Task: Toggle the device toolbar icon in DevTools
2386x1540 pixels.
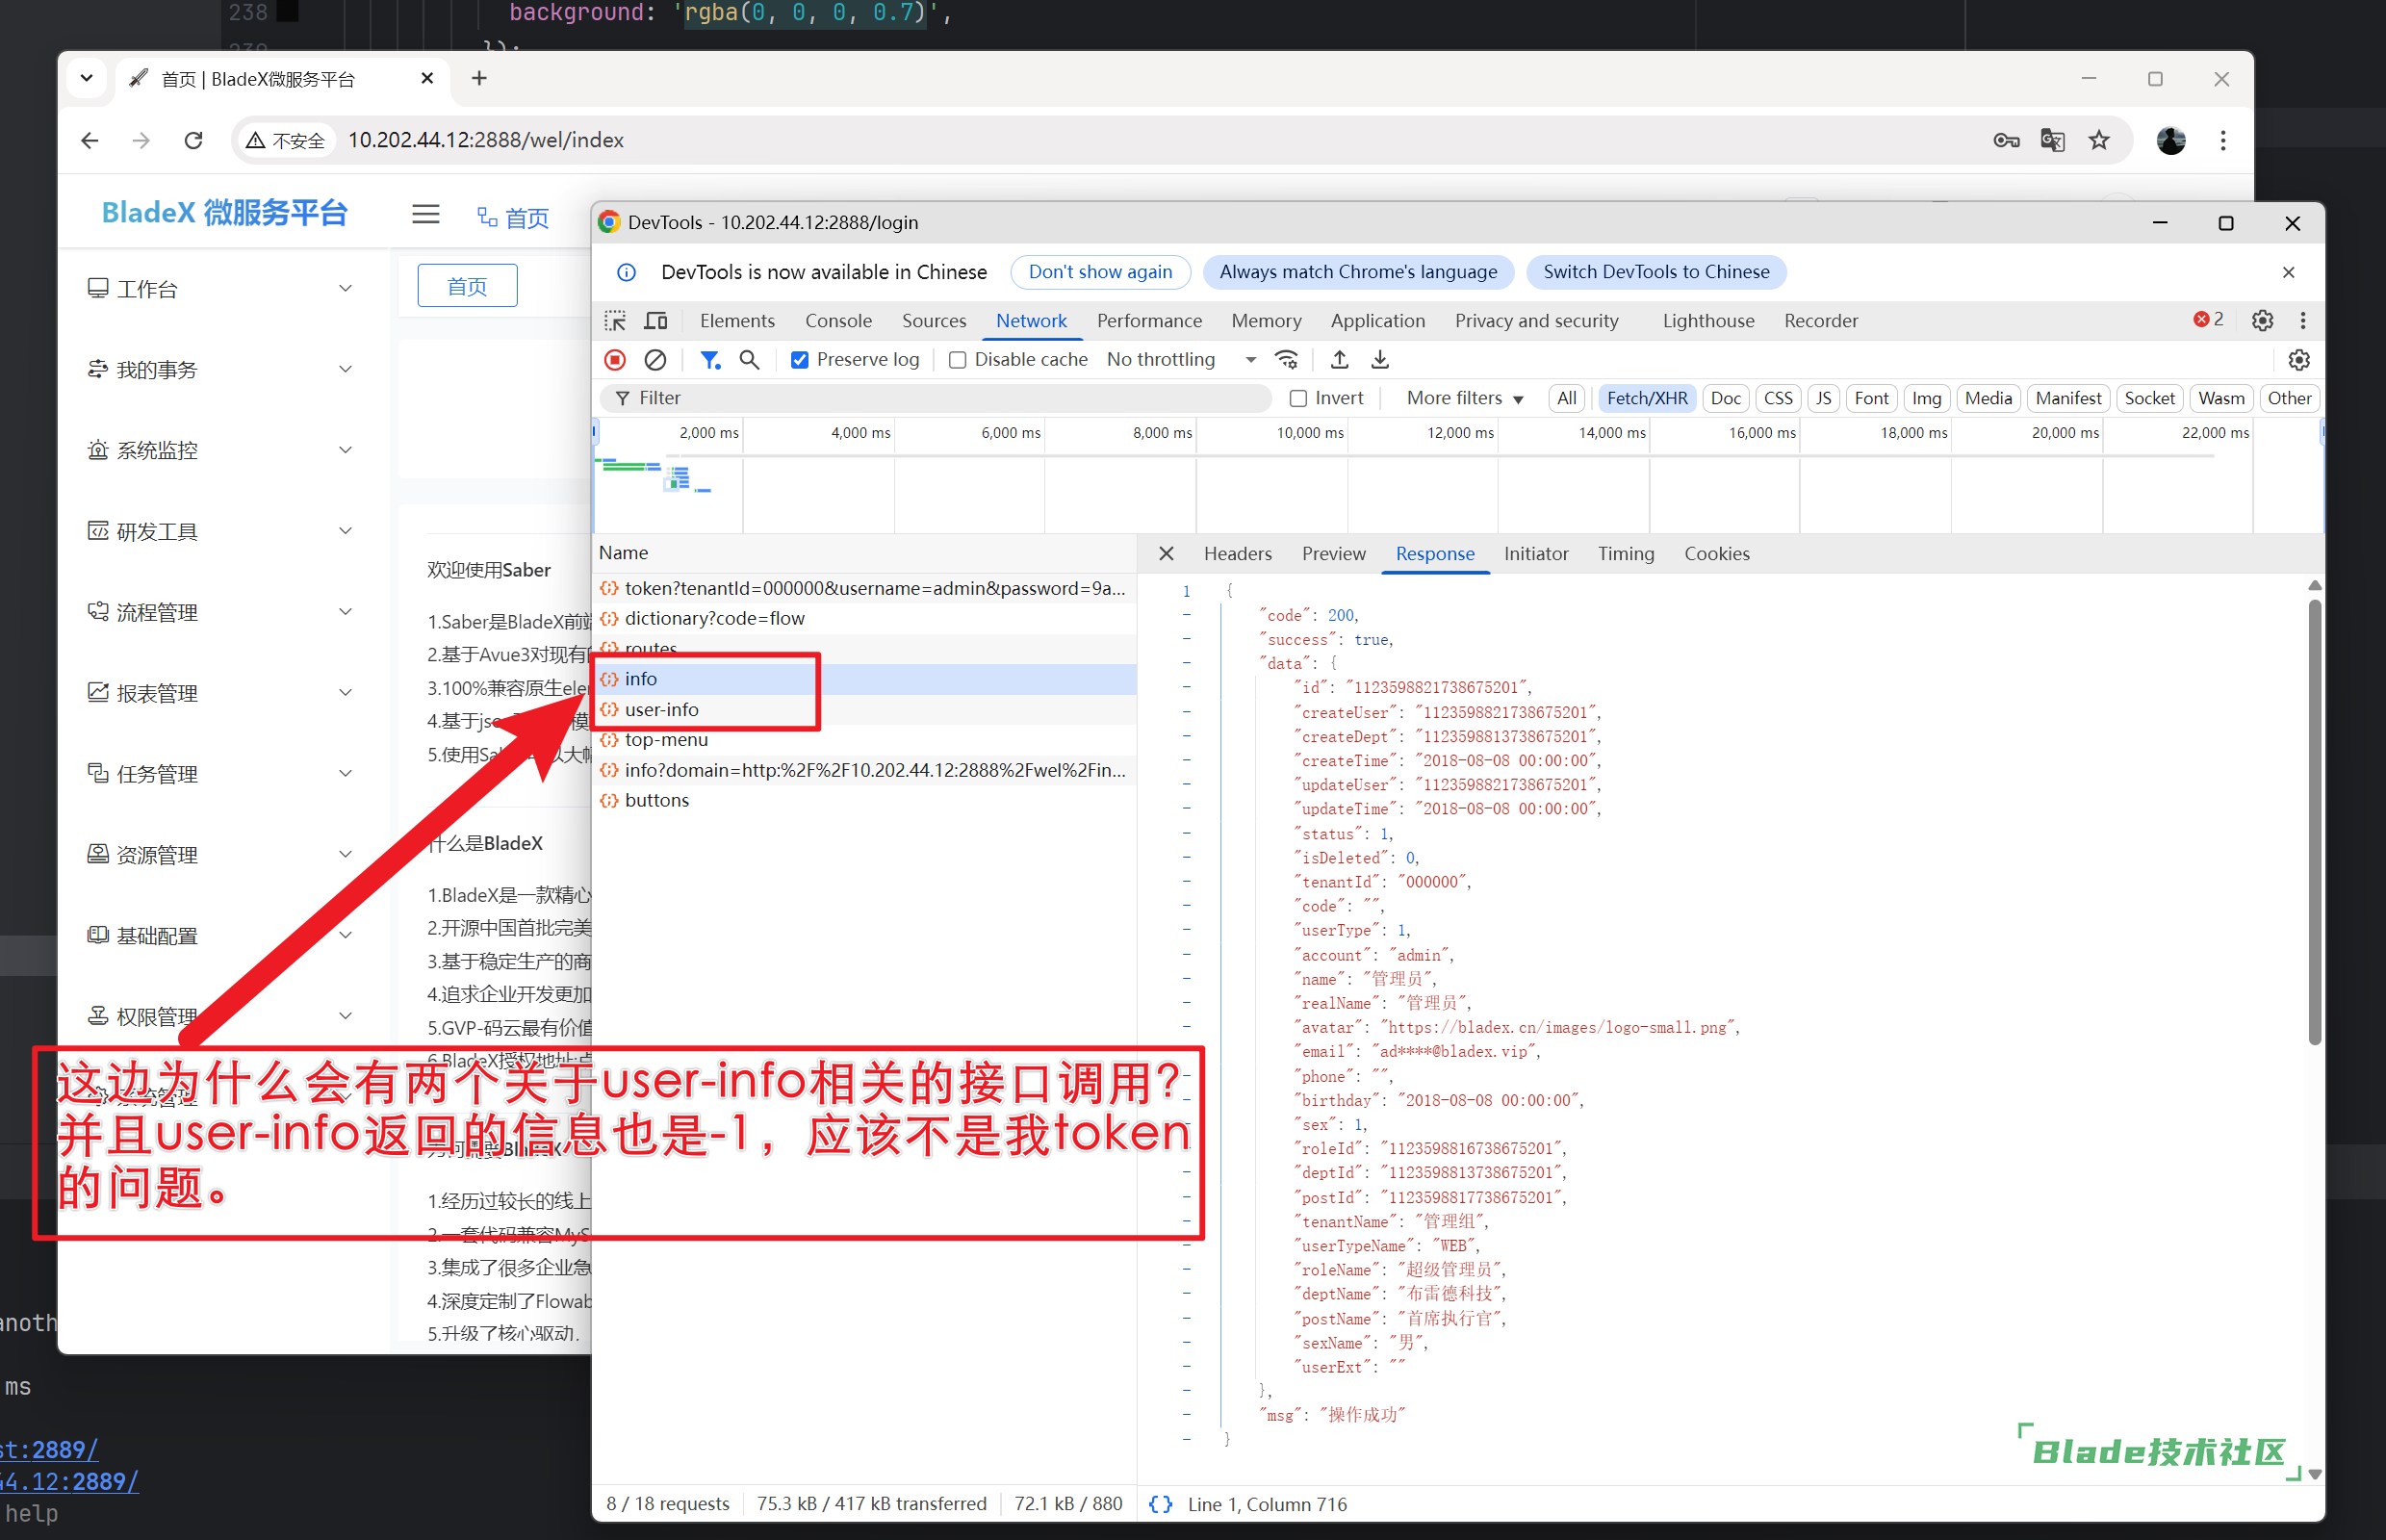Action: (656, 321)
